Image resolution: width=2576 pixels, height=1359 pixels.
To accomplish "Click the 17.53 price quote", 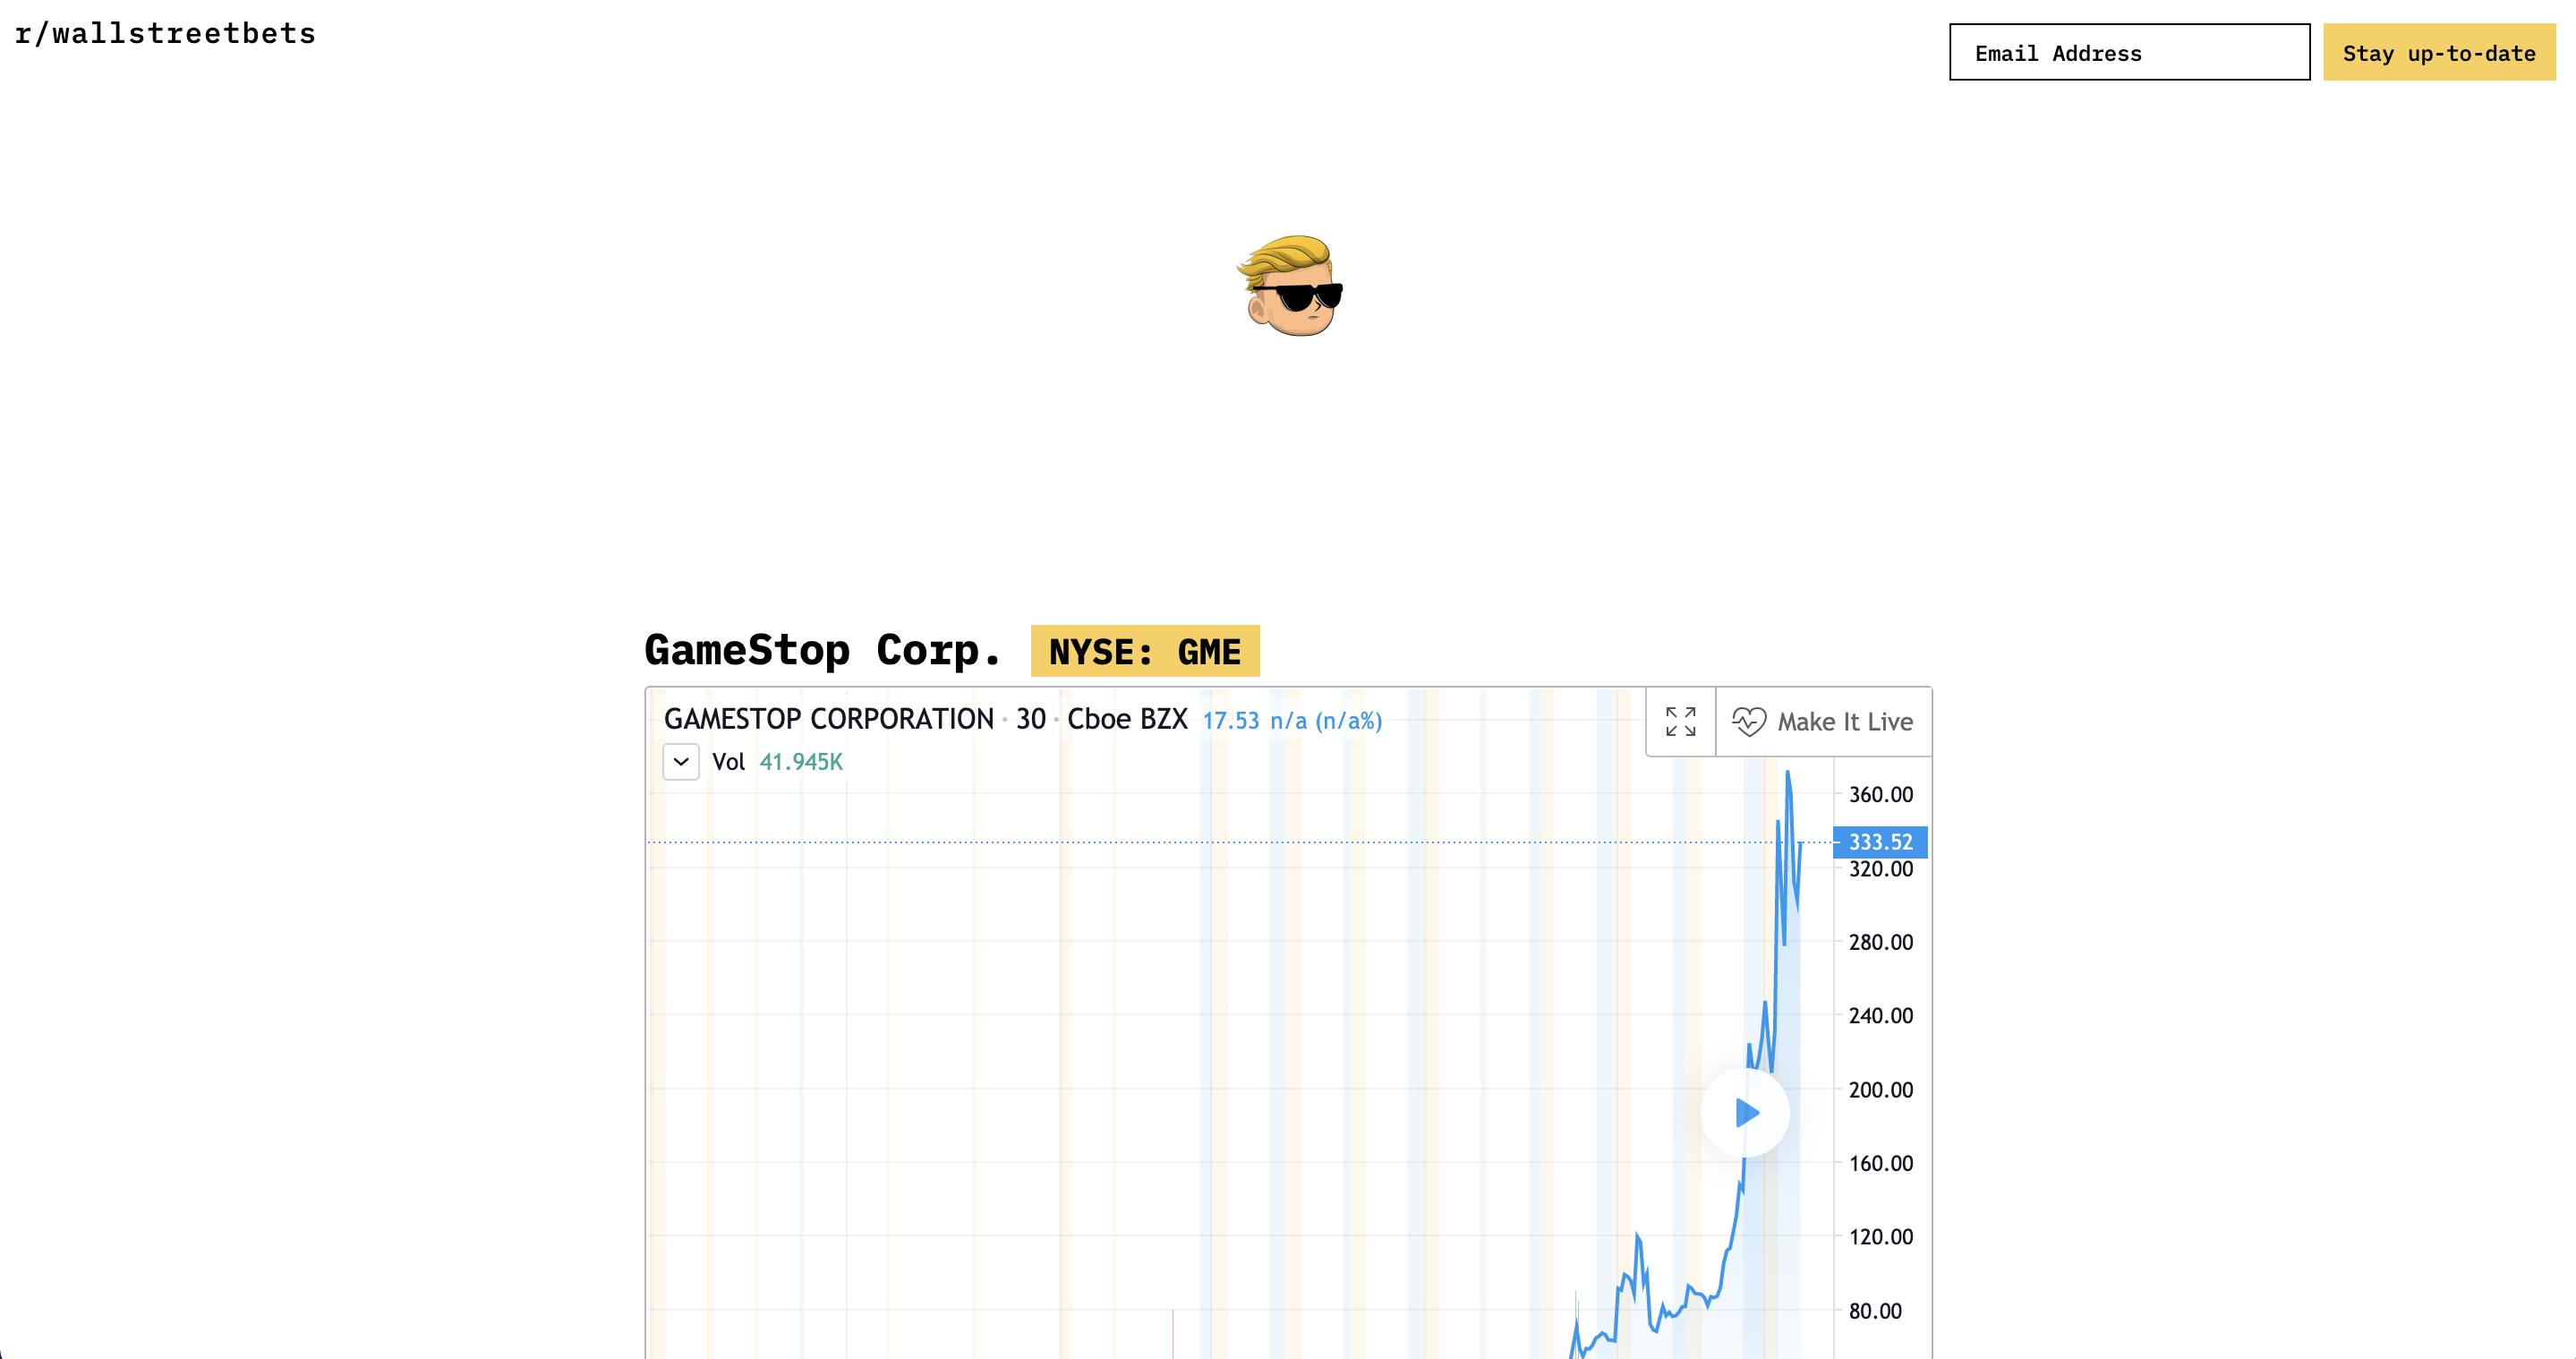I will (1231, 719).
